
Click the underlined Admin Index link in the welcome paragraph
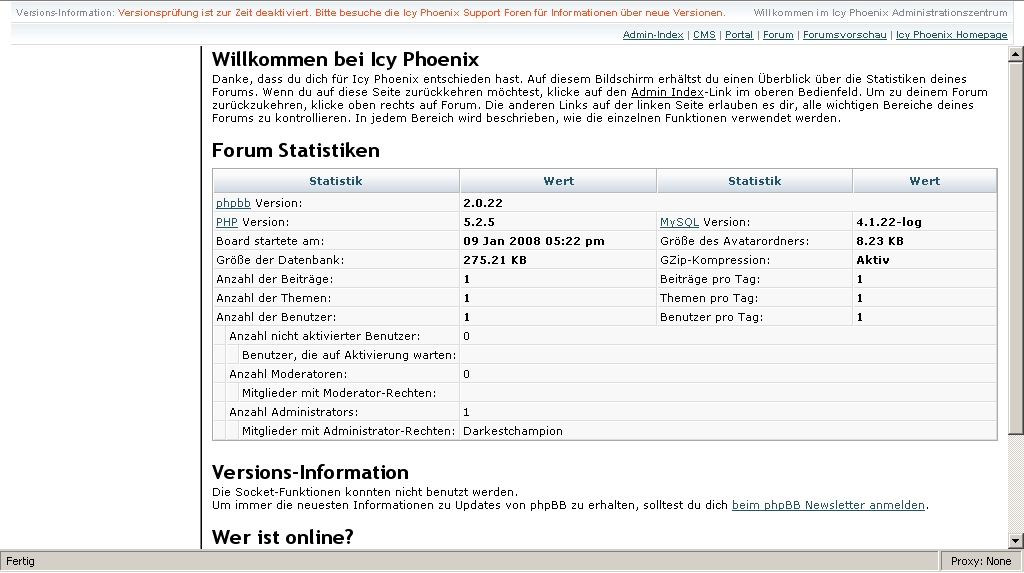click(666, 92)
